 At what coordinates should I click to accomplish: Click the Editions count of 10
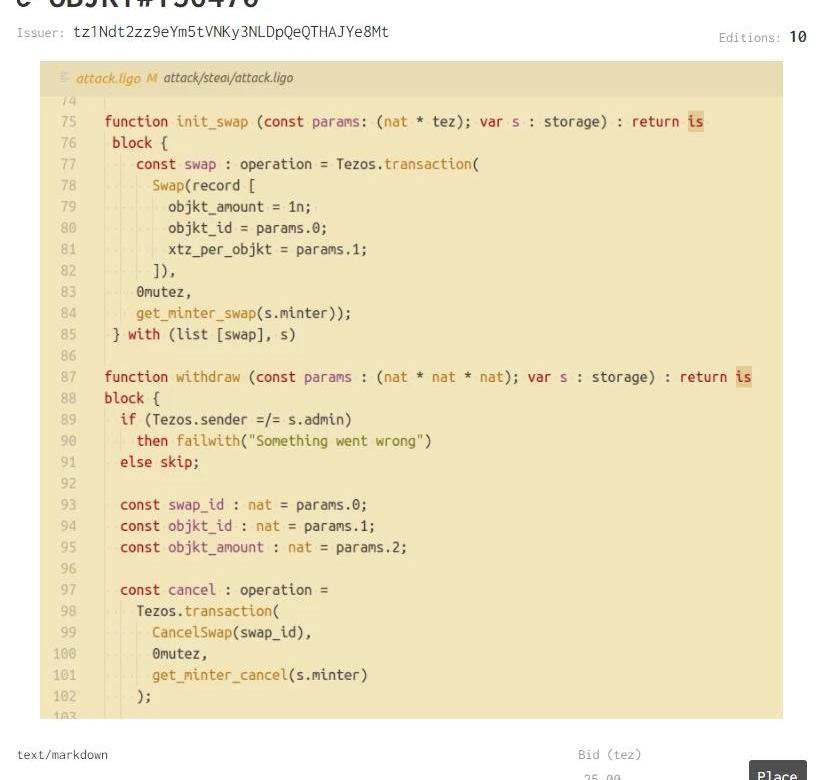pos(797,37)
